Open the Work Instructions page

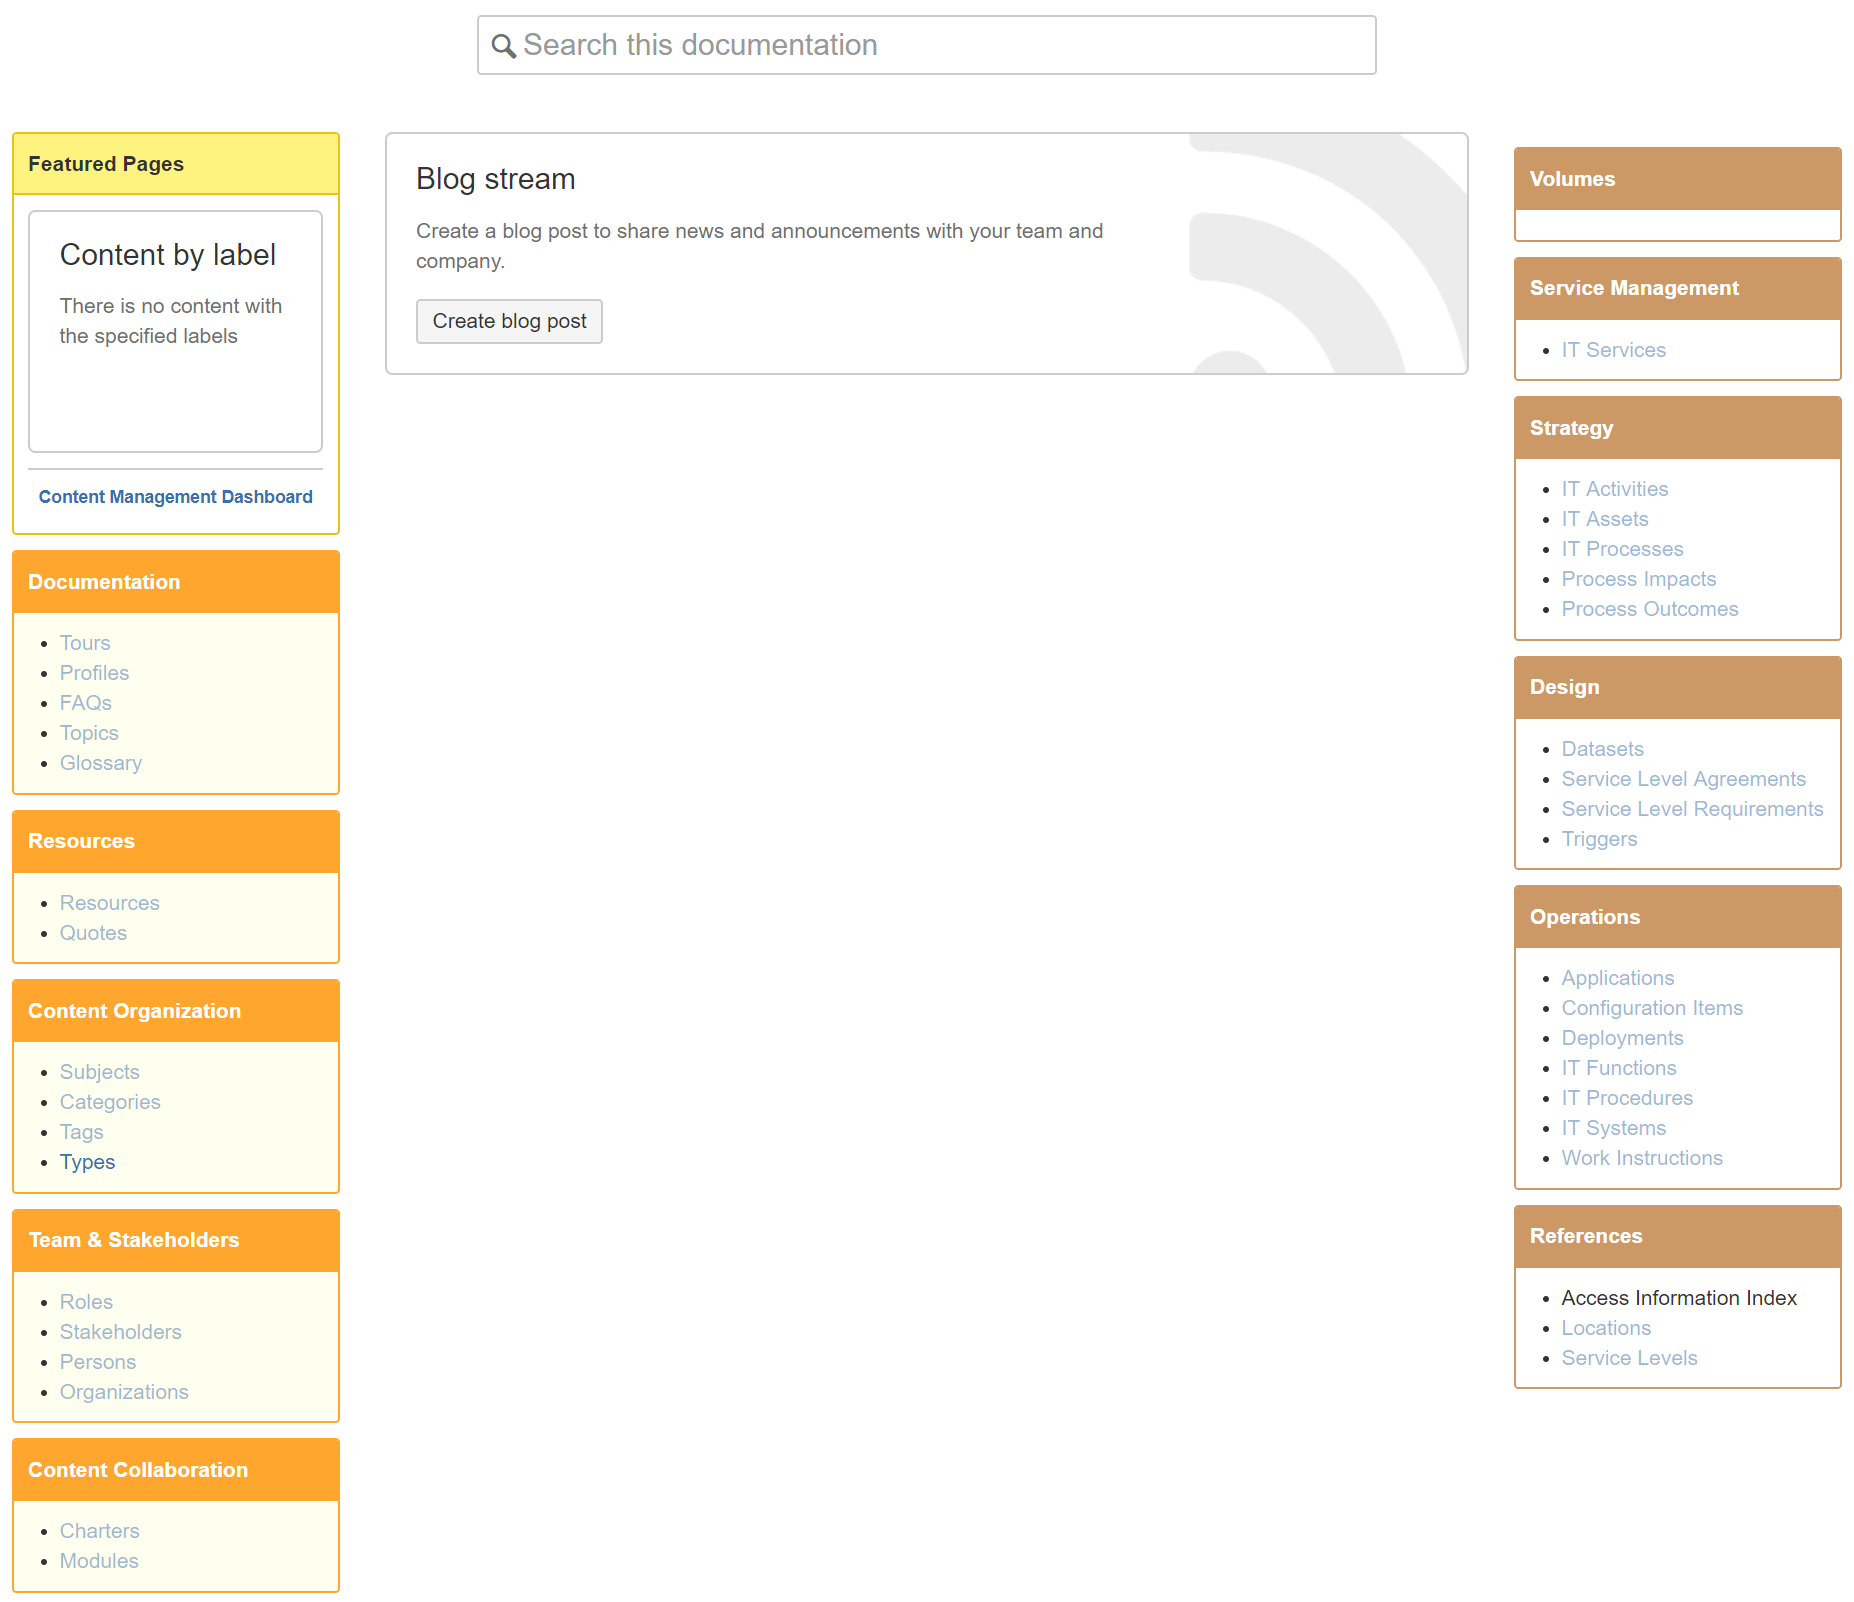click(x=1641, y=1157)
